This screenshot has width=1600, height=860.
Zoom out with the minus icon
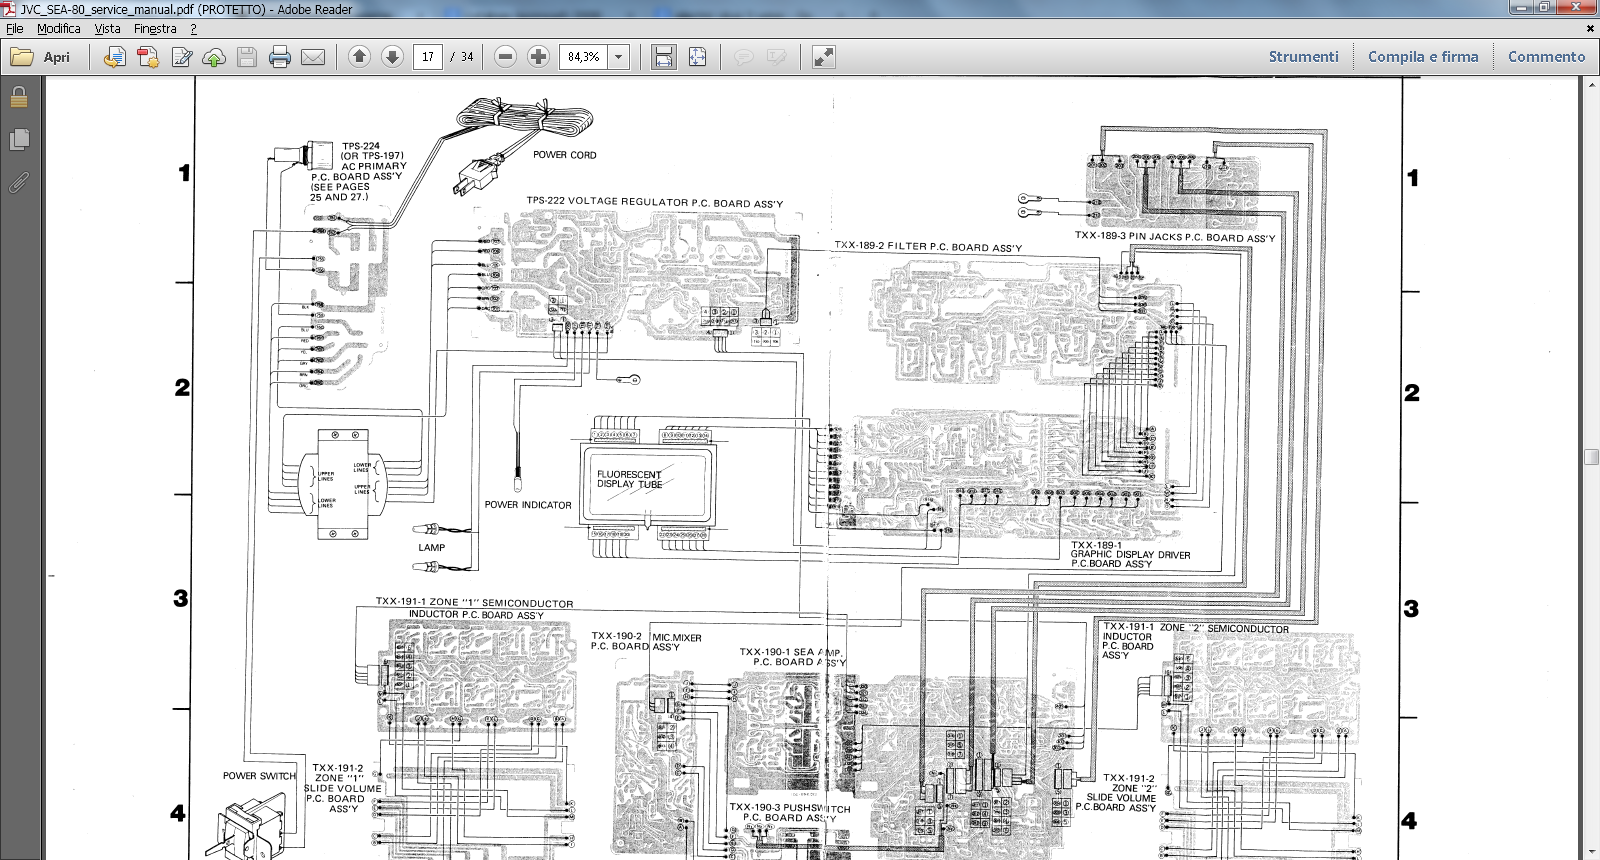[x=506, y=57]
